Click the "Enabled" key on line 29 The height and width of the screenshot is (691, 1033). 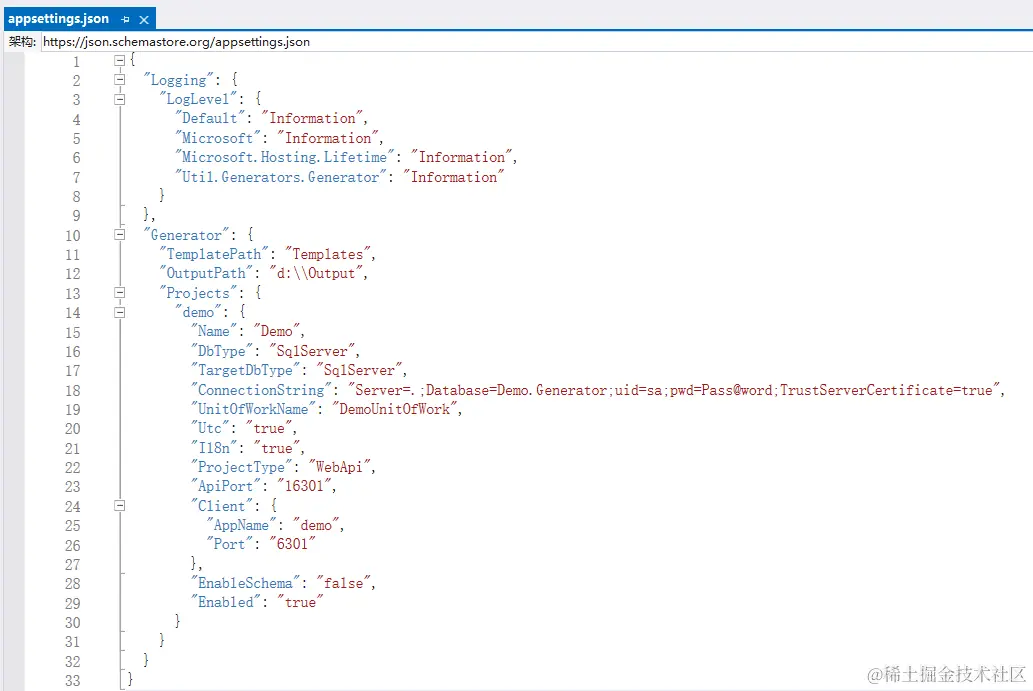[x=225, y=602]
